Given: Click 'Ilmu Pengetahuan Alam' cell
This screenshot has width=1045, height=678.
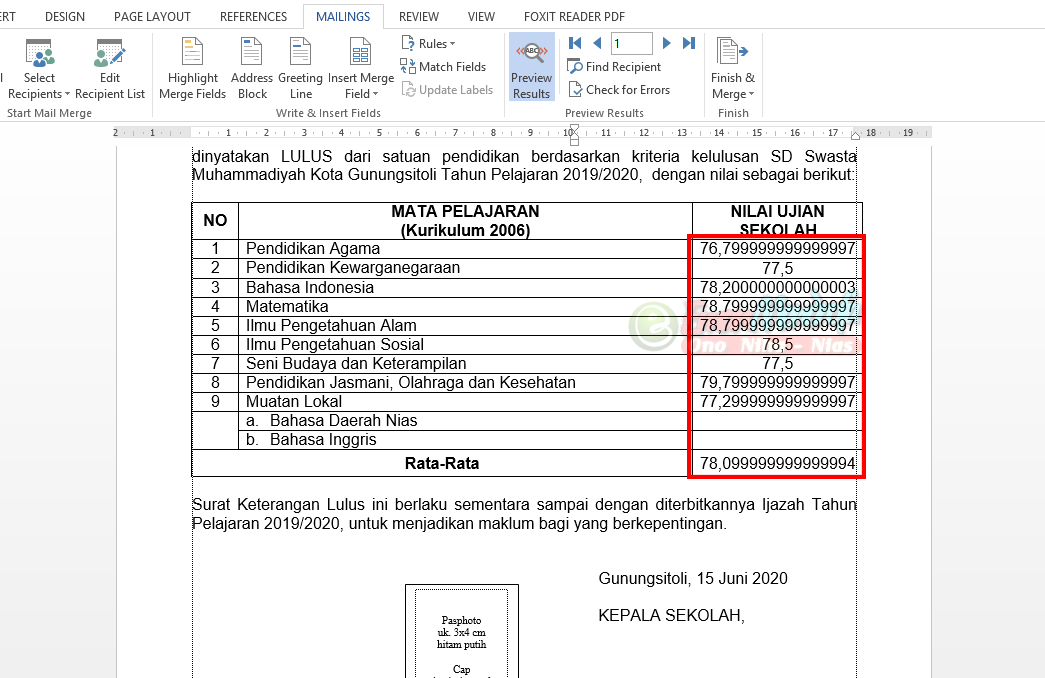Looking at the screenshot, I should click(x=465, y=325).
